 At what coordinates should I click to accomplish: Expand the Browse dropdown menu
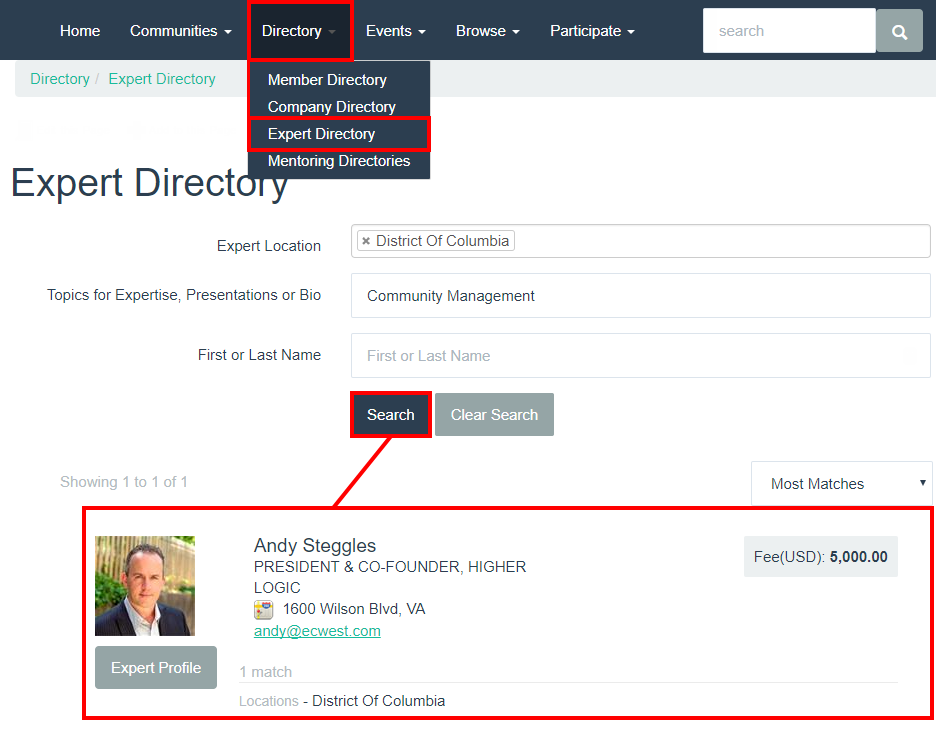pos(487,31)
